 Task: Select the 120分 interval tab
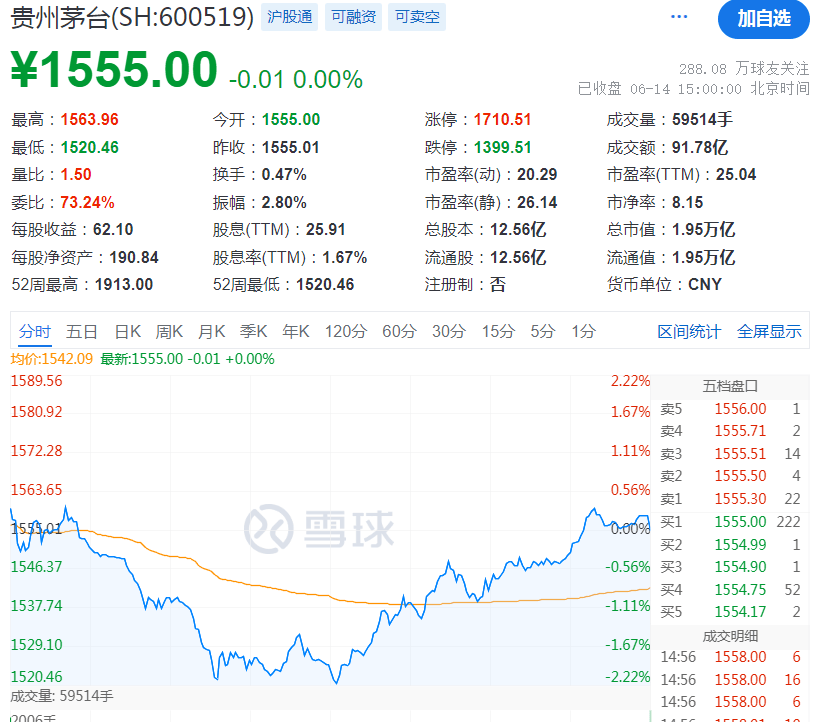pos(346,331)
